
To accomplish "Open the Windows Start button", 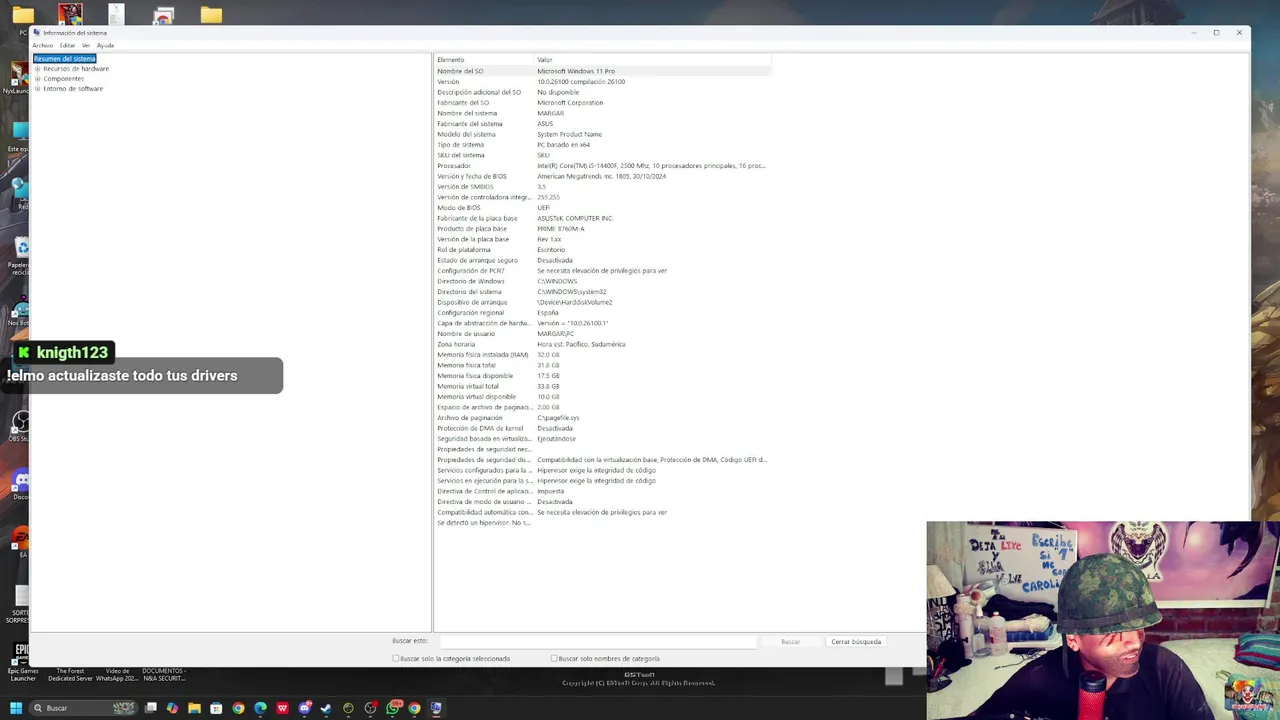I will pos(16,708).
